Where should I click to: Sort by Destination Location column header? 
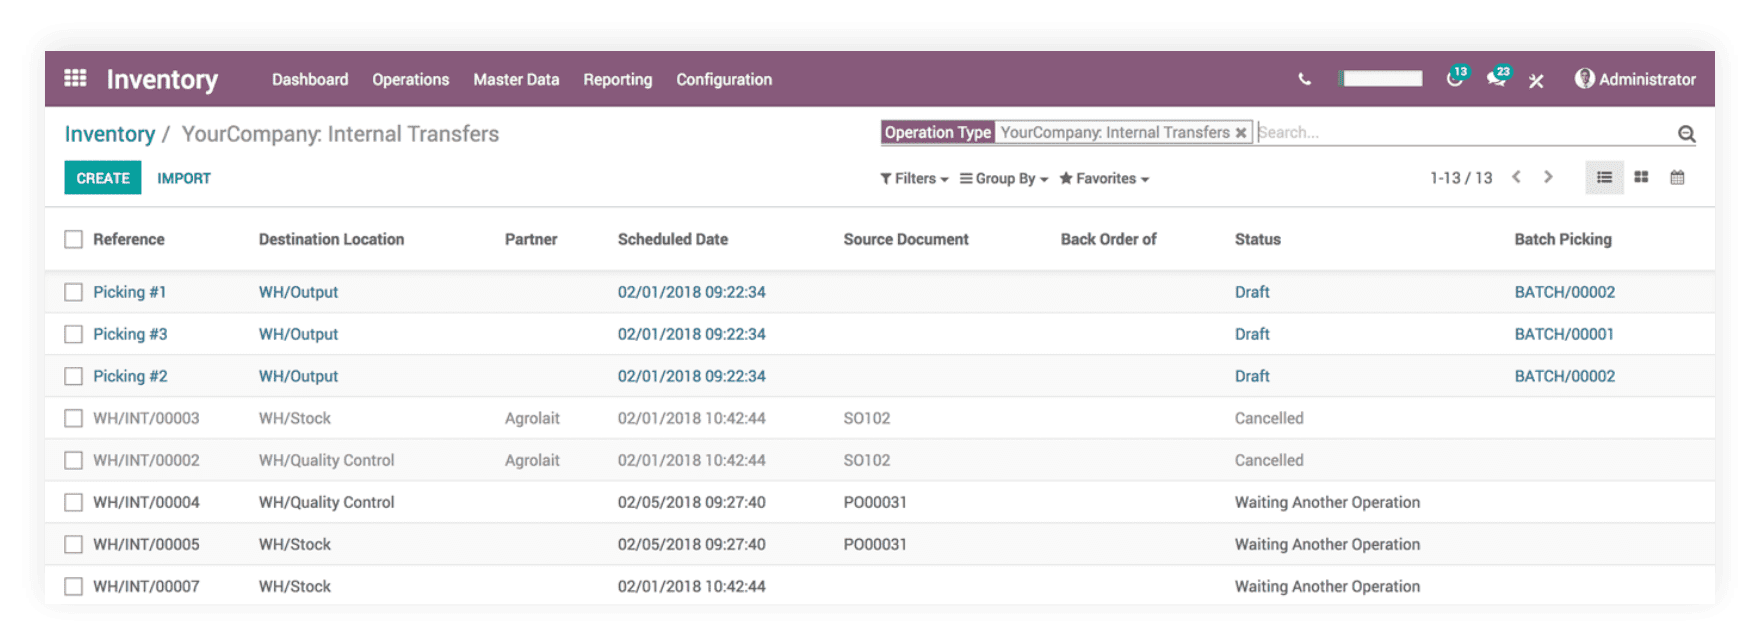(x=331, y=239)
